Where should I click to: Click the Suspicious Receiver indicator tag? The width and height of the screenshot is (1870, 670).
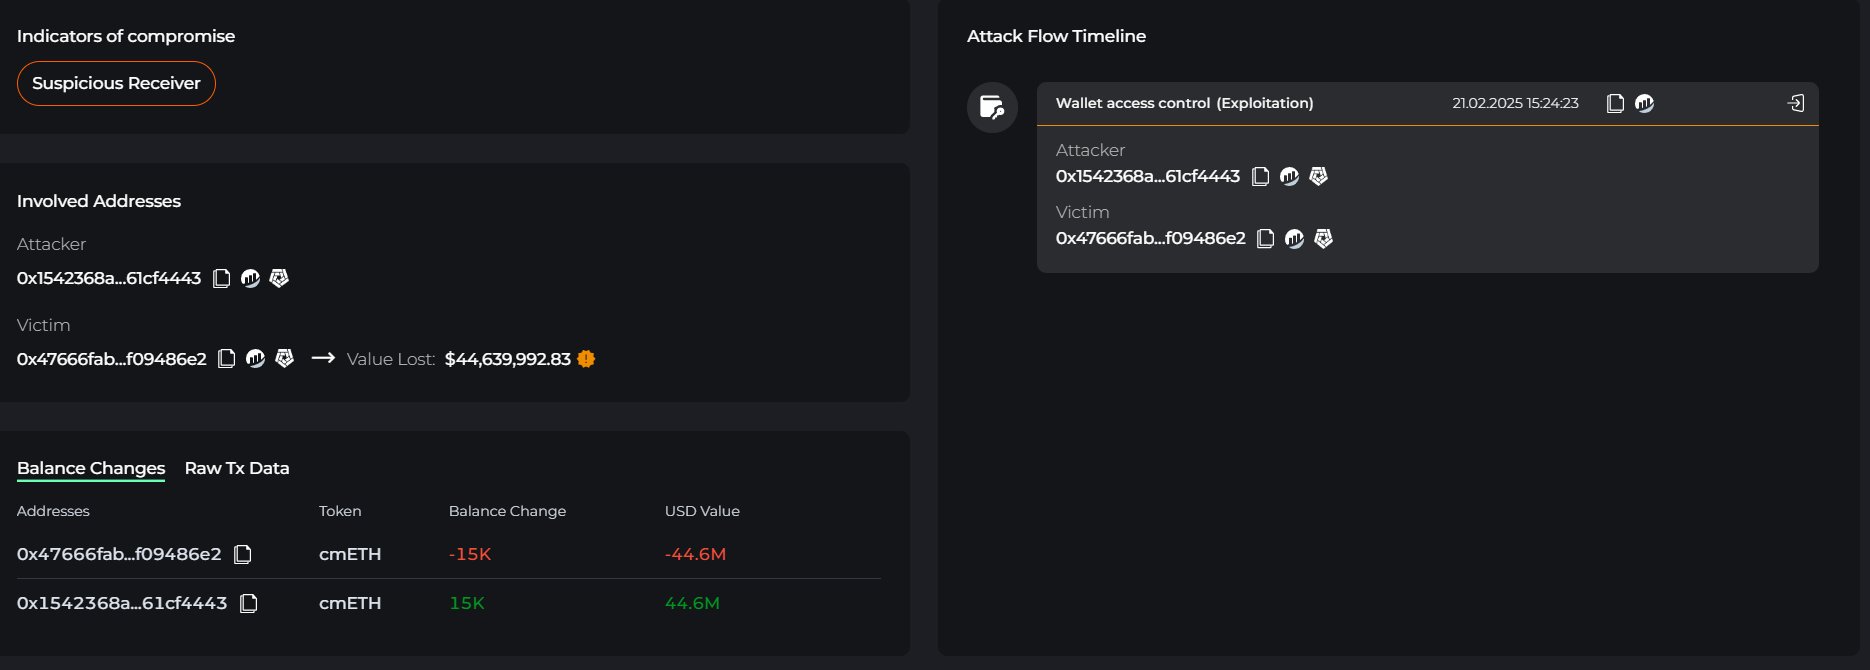pos(116,84)
